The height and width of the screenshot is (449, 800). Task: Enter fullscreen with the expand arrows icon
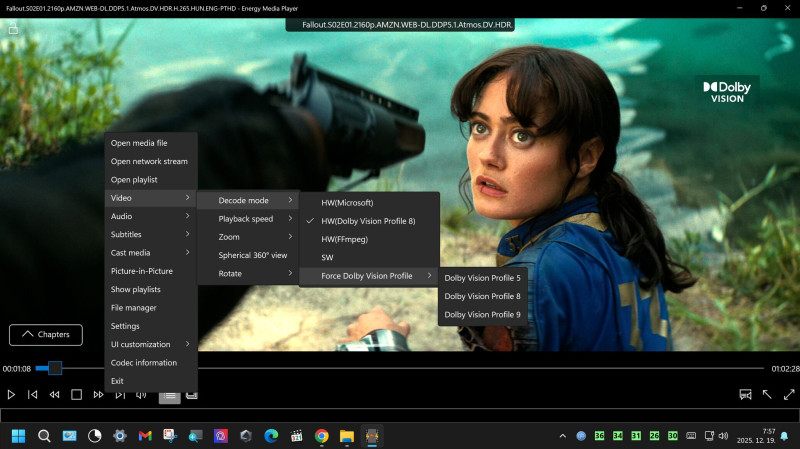(789, 394)
